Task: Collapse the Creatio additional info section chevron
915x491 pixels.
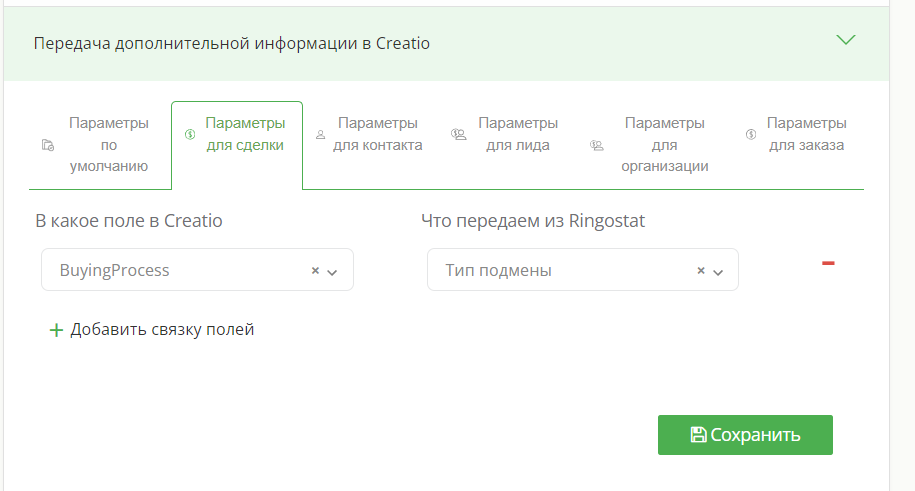Action: click(846, 40)
